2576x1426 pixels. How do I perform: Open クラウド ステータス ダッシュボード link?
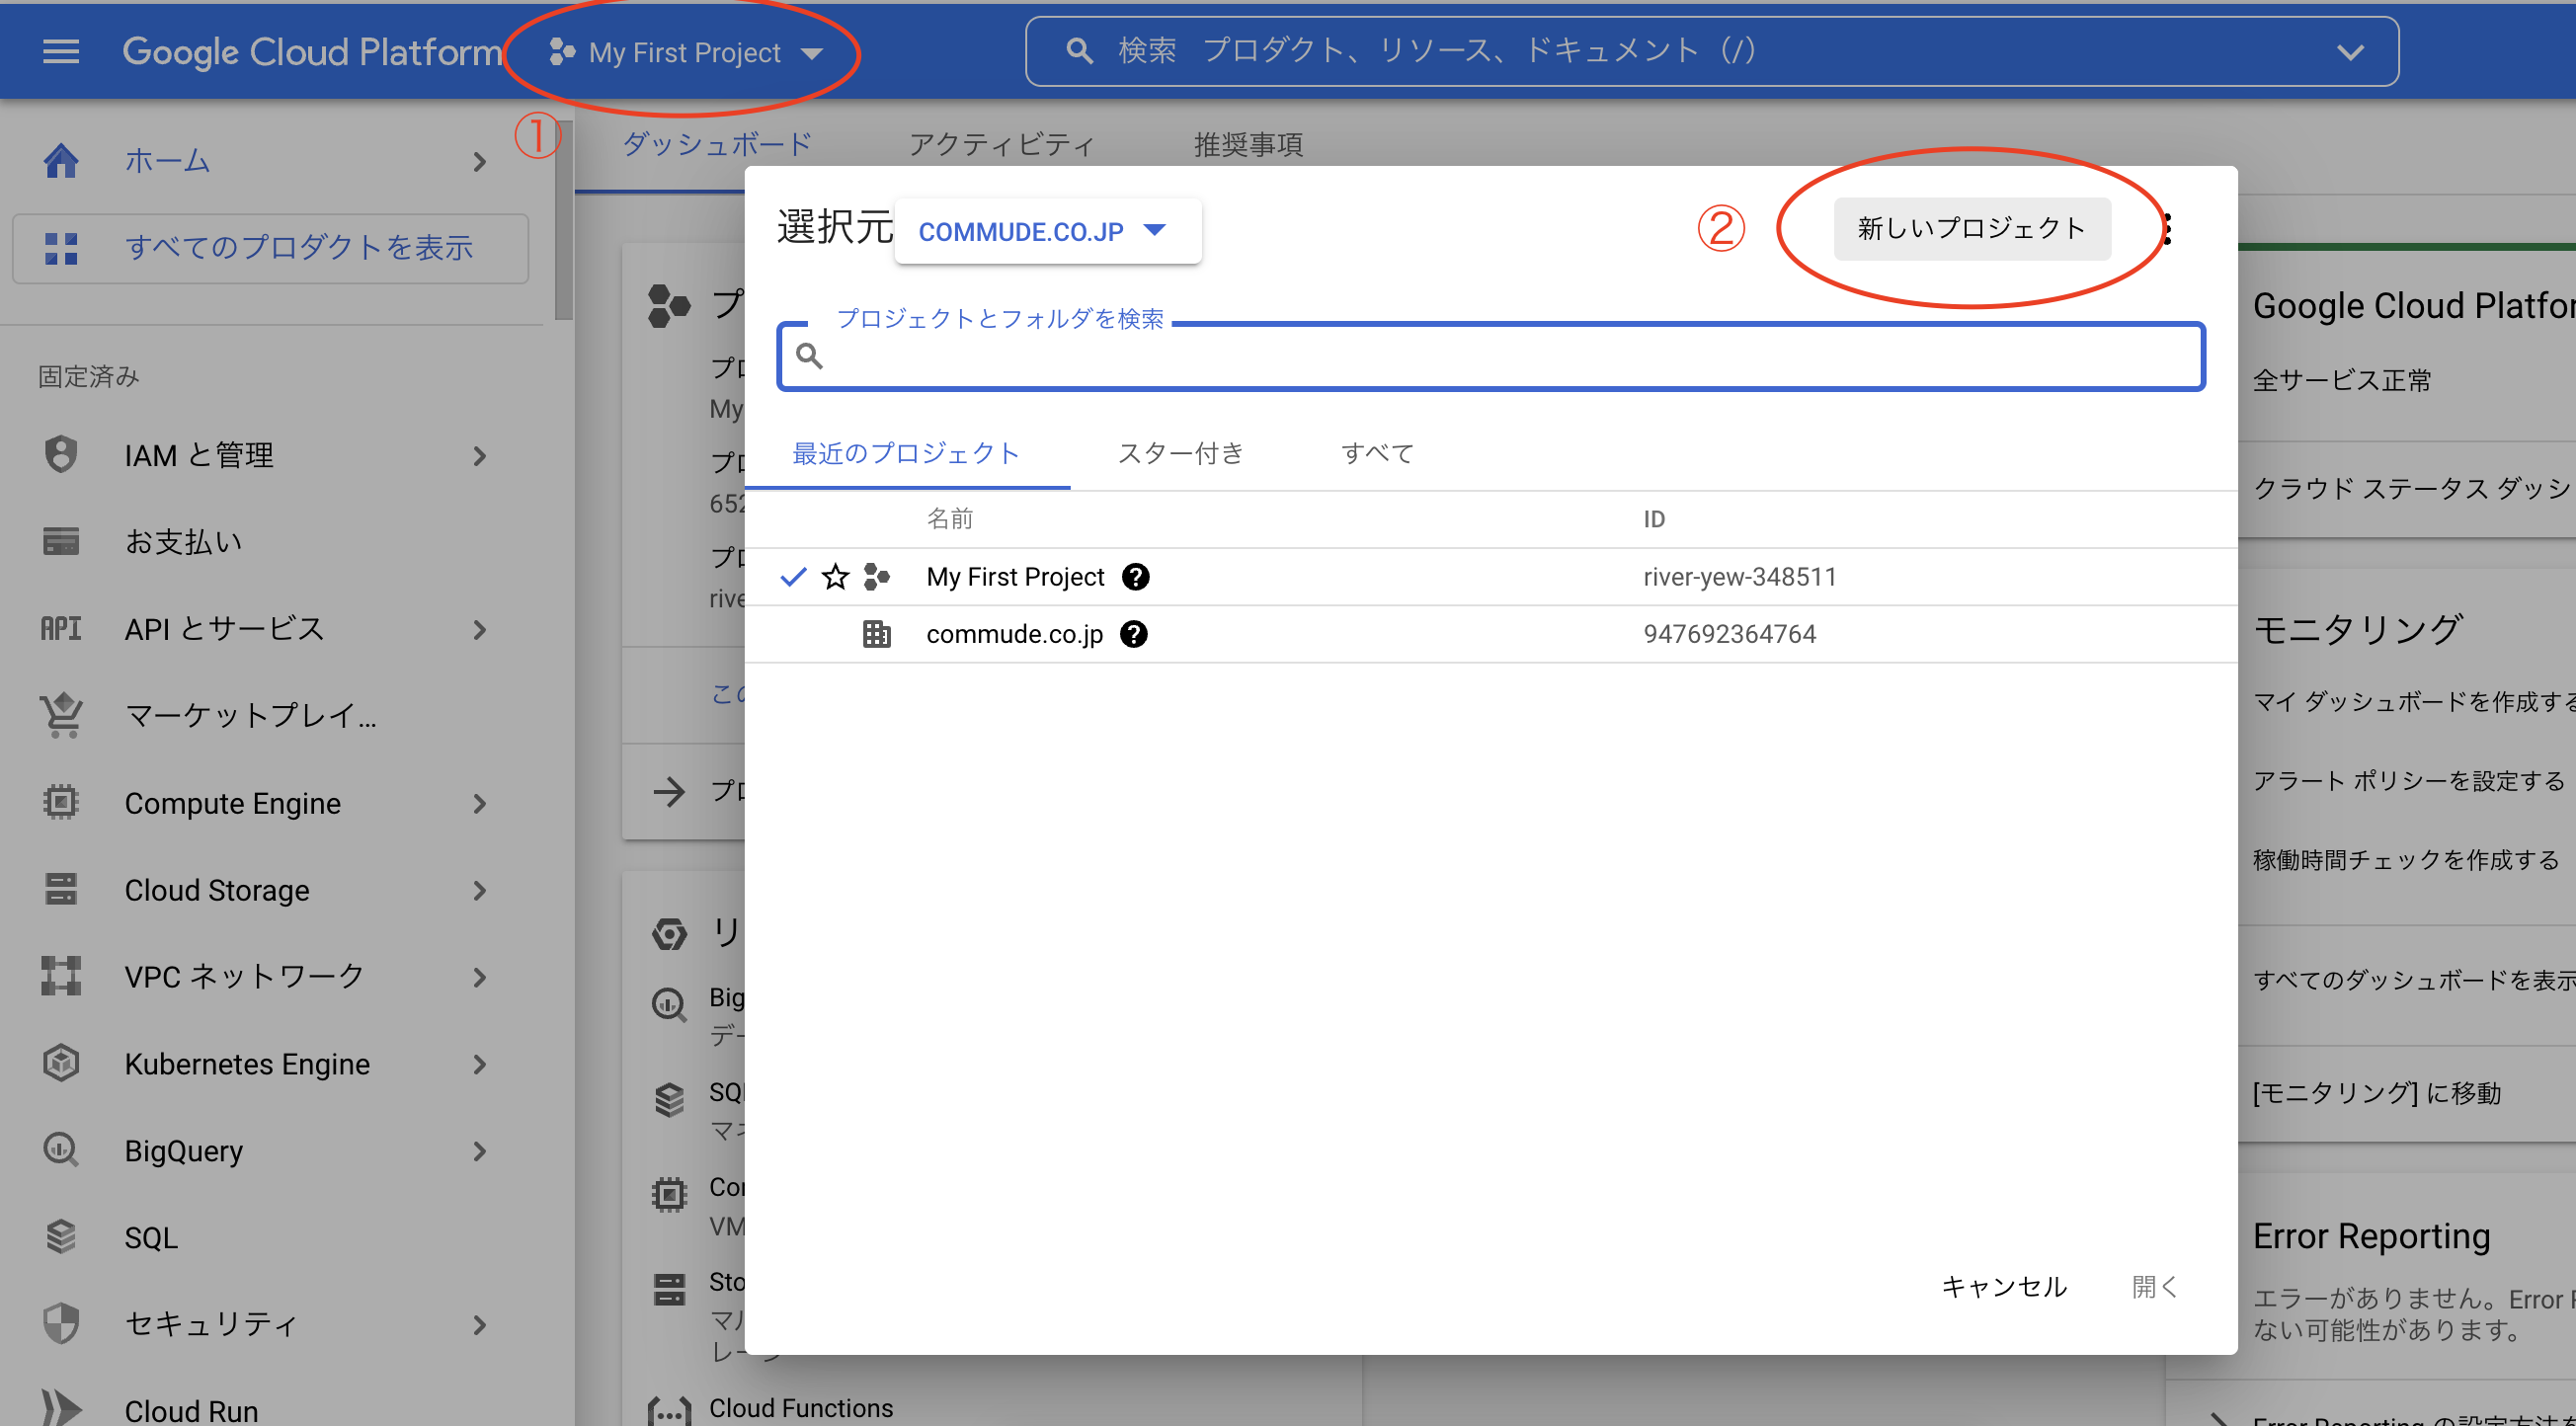[x=2414, y=488]
